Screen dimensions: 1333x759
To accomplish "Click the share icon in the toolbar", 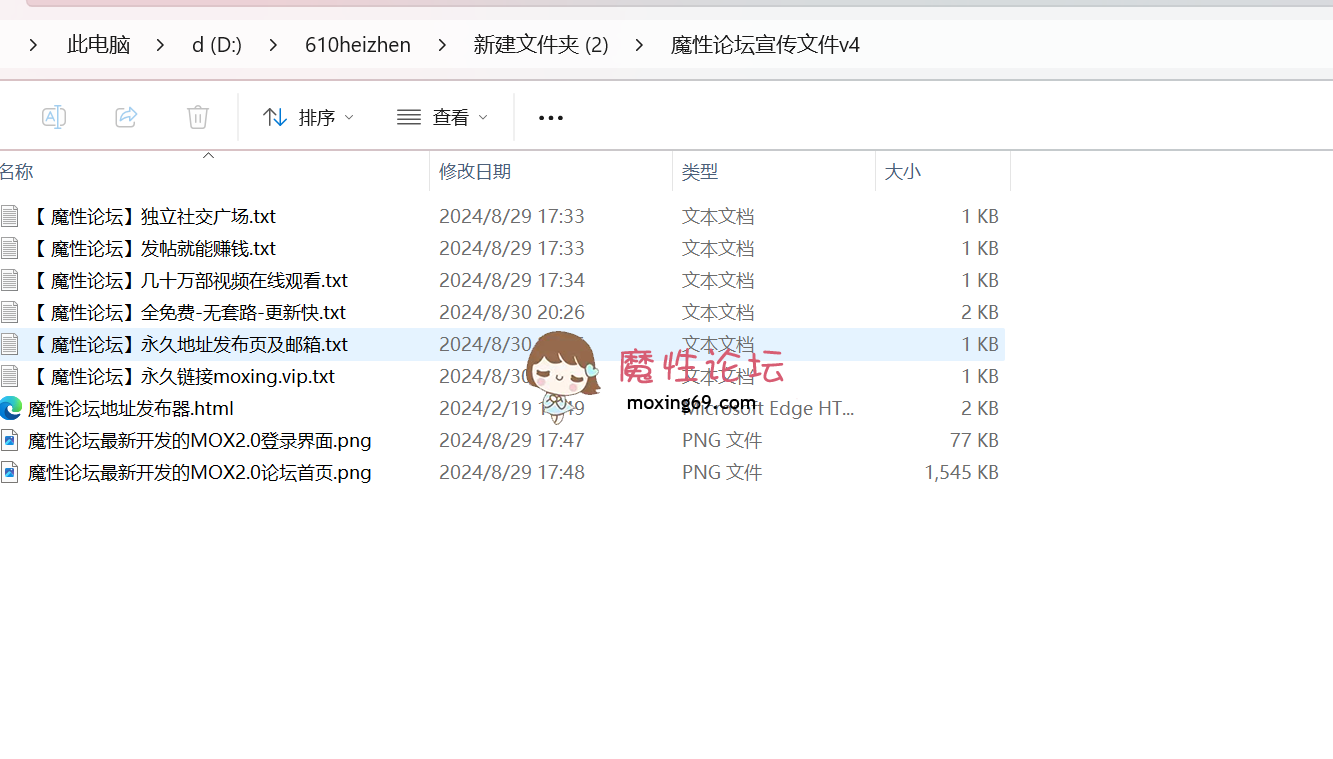I will [126, 117].
